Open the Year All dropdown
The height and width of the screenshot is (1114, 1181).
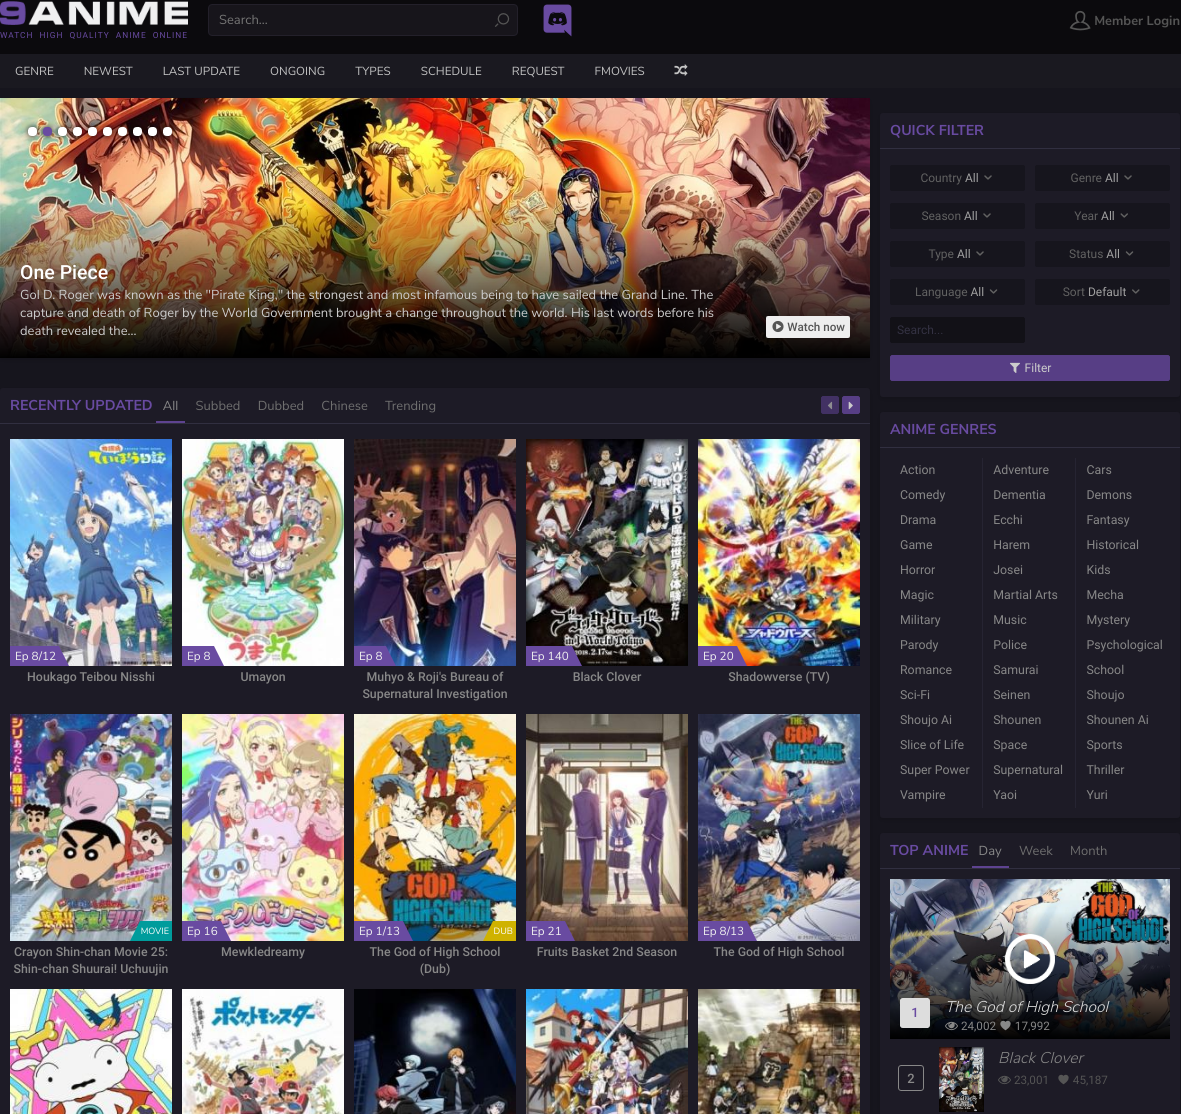1101,215
